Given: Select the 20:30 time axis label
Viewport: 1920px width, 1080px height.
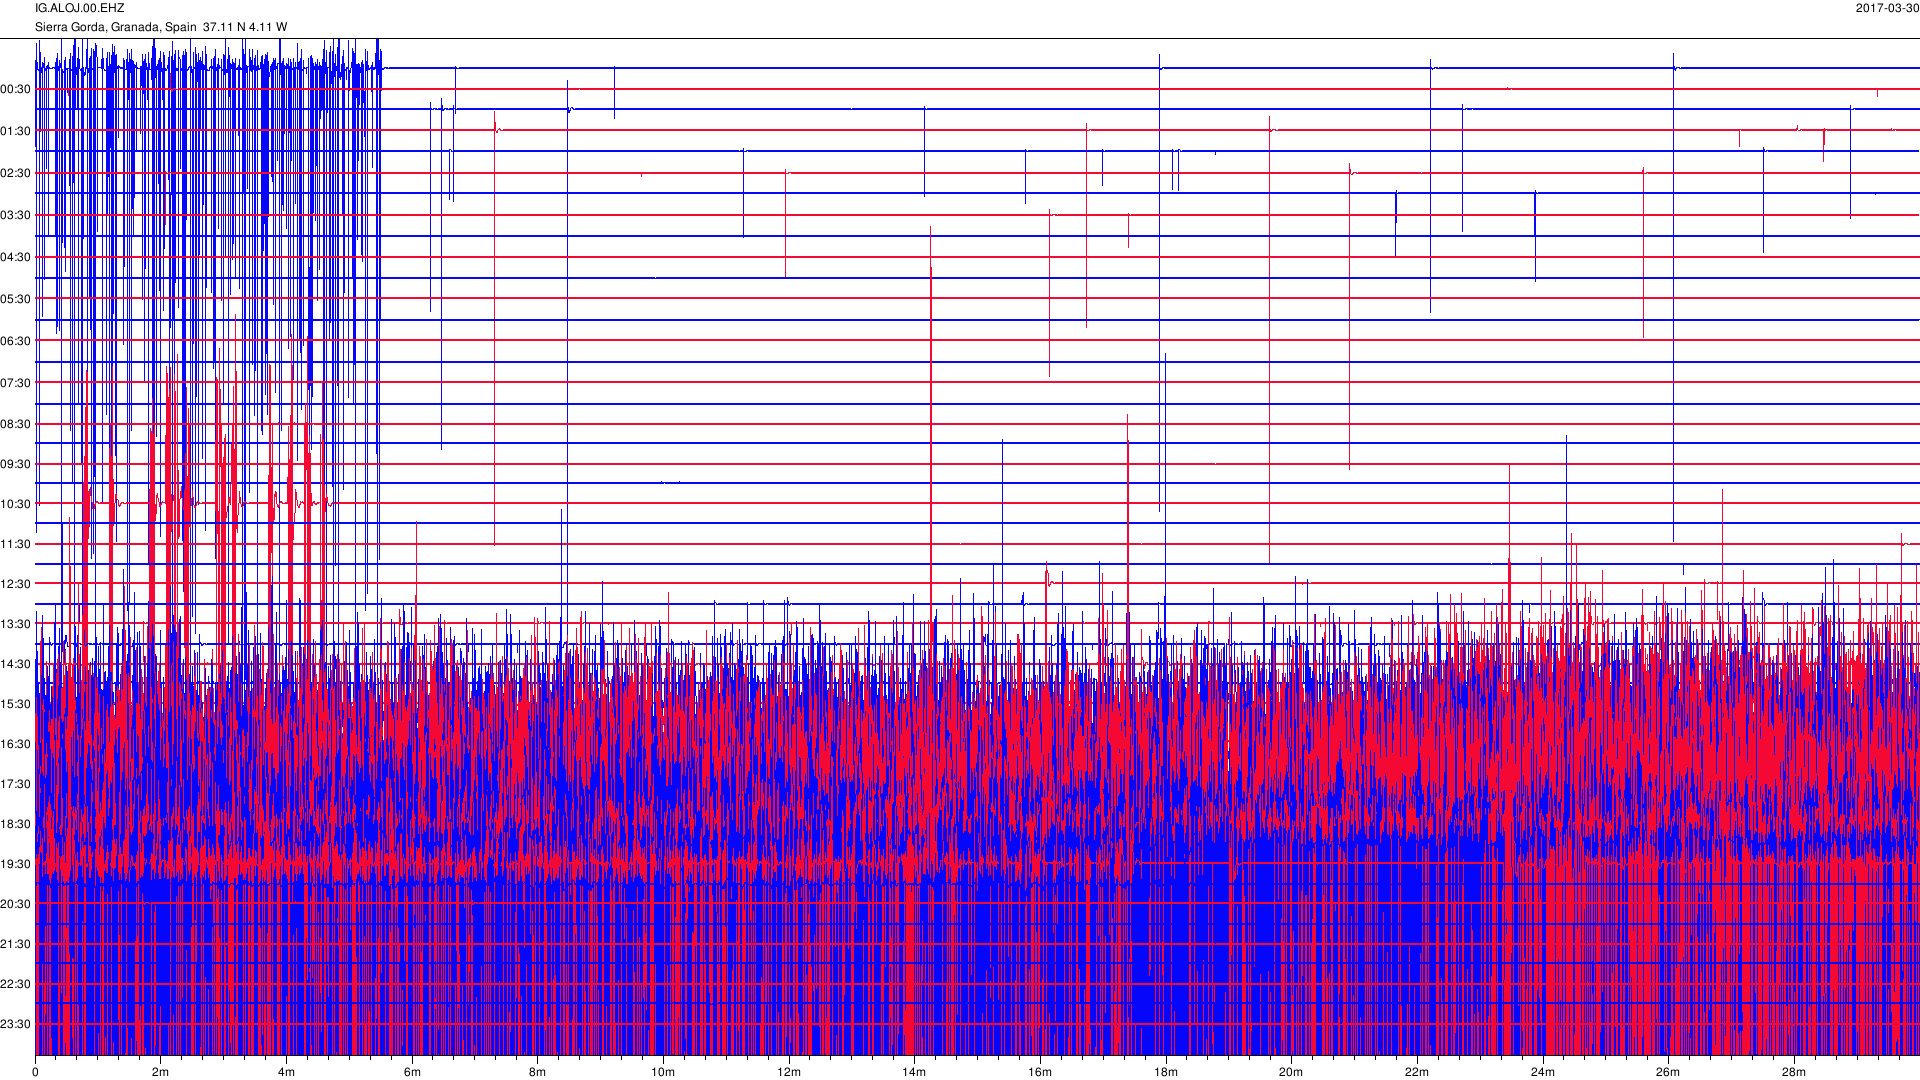Looking at the screenshot, I should click(x=16, y=904).
